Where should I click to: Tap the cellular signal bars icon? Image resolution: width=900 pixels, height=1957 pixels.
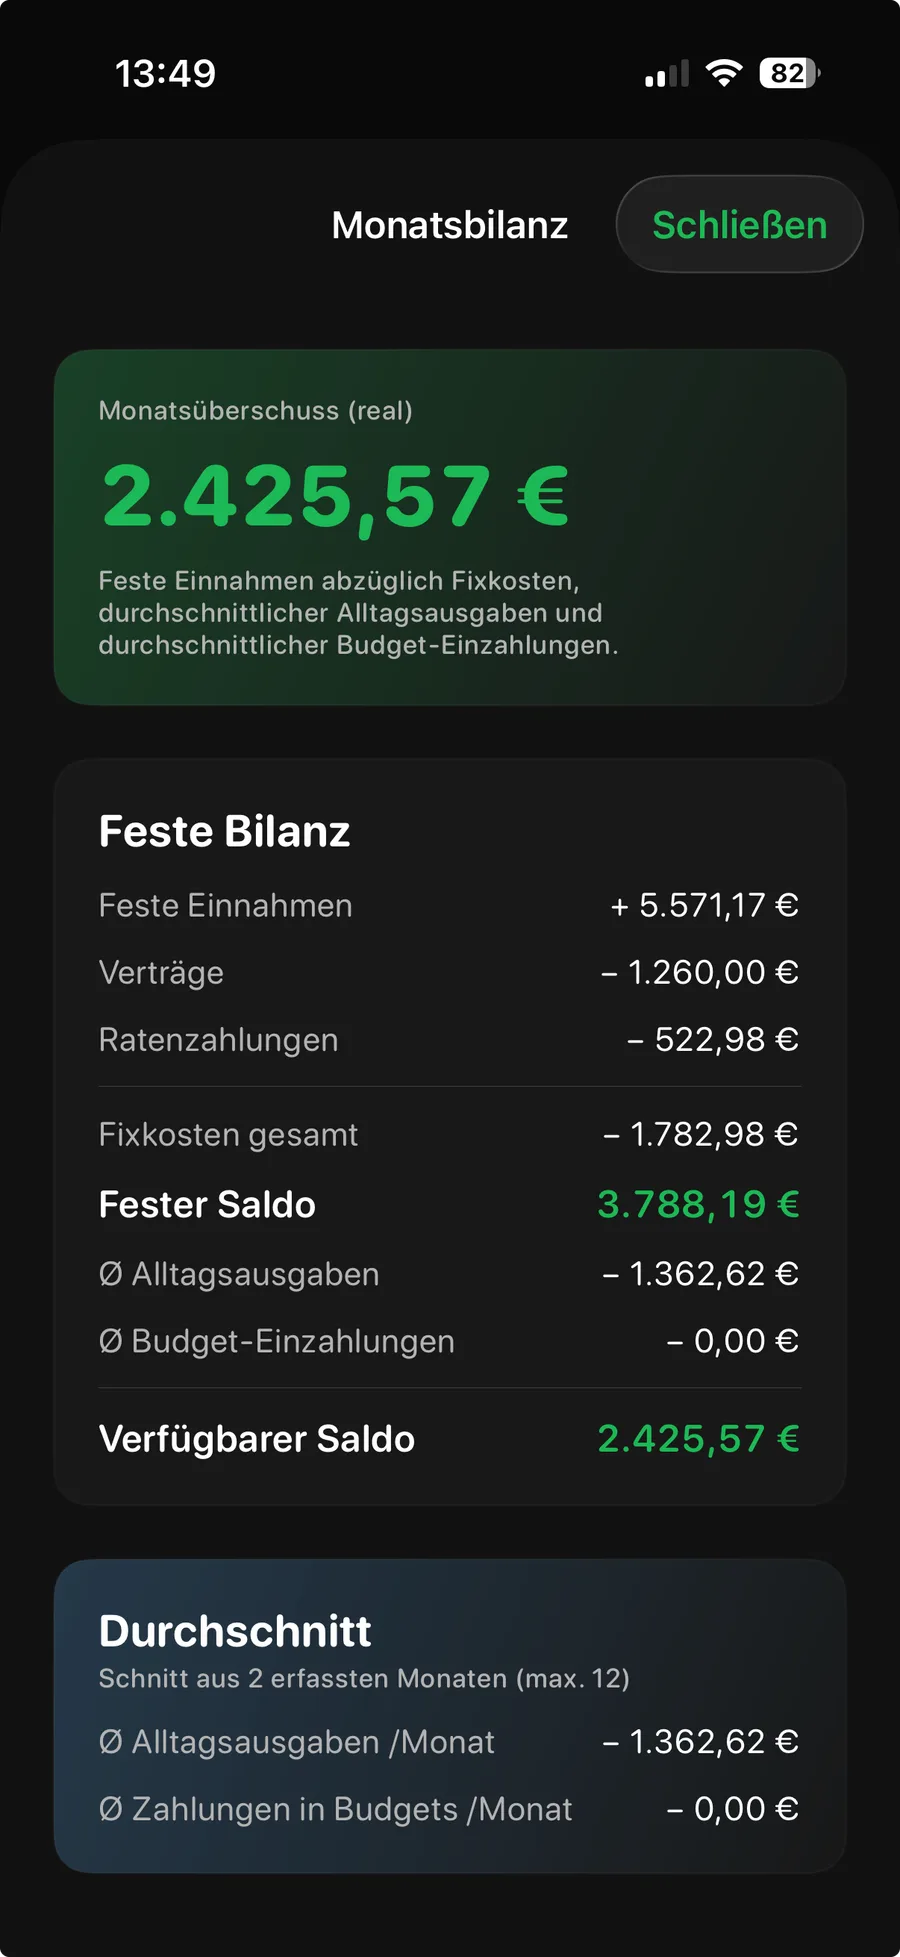tap(667, 73)
